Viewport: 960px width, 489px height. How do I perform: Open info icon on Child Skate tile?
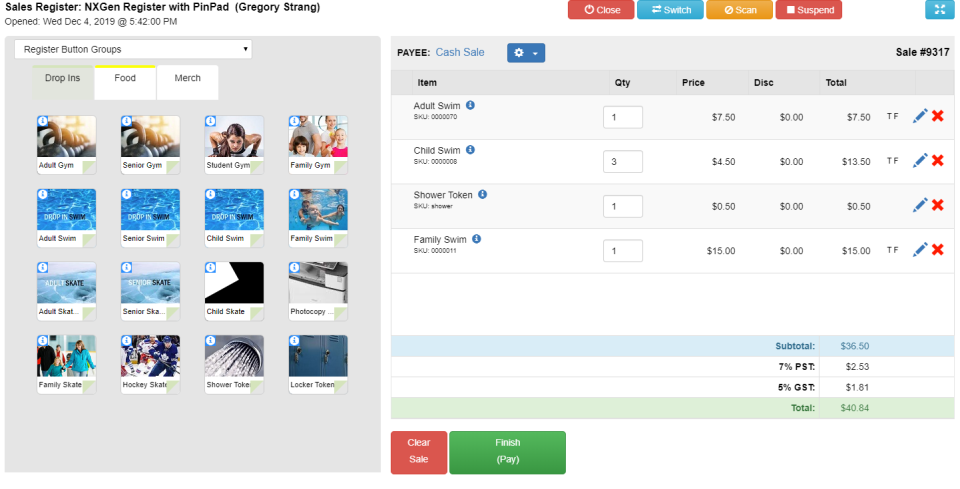[x=211, y=268]
